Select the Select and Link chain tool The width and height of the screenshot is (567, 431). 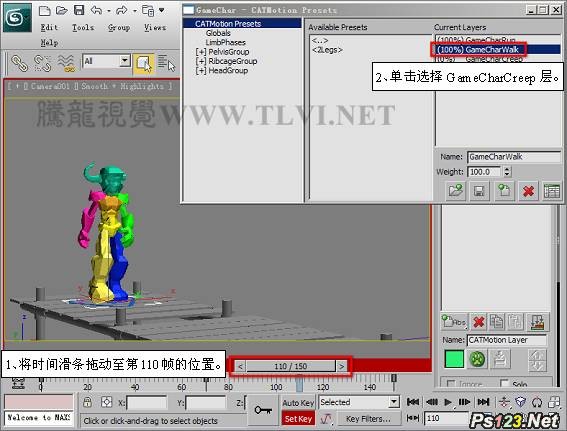click(19, 63)
